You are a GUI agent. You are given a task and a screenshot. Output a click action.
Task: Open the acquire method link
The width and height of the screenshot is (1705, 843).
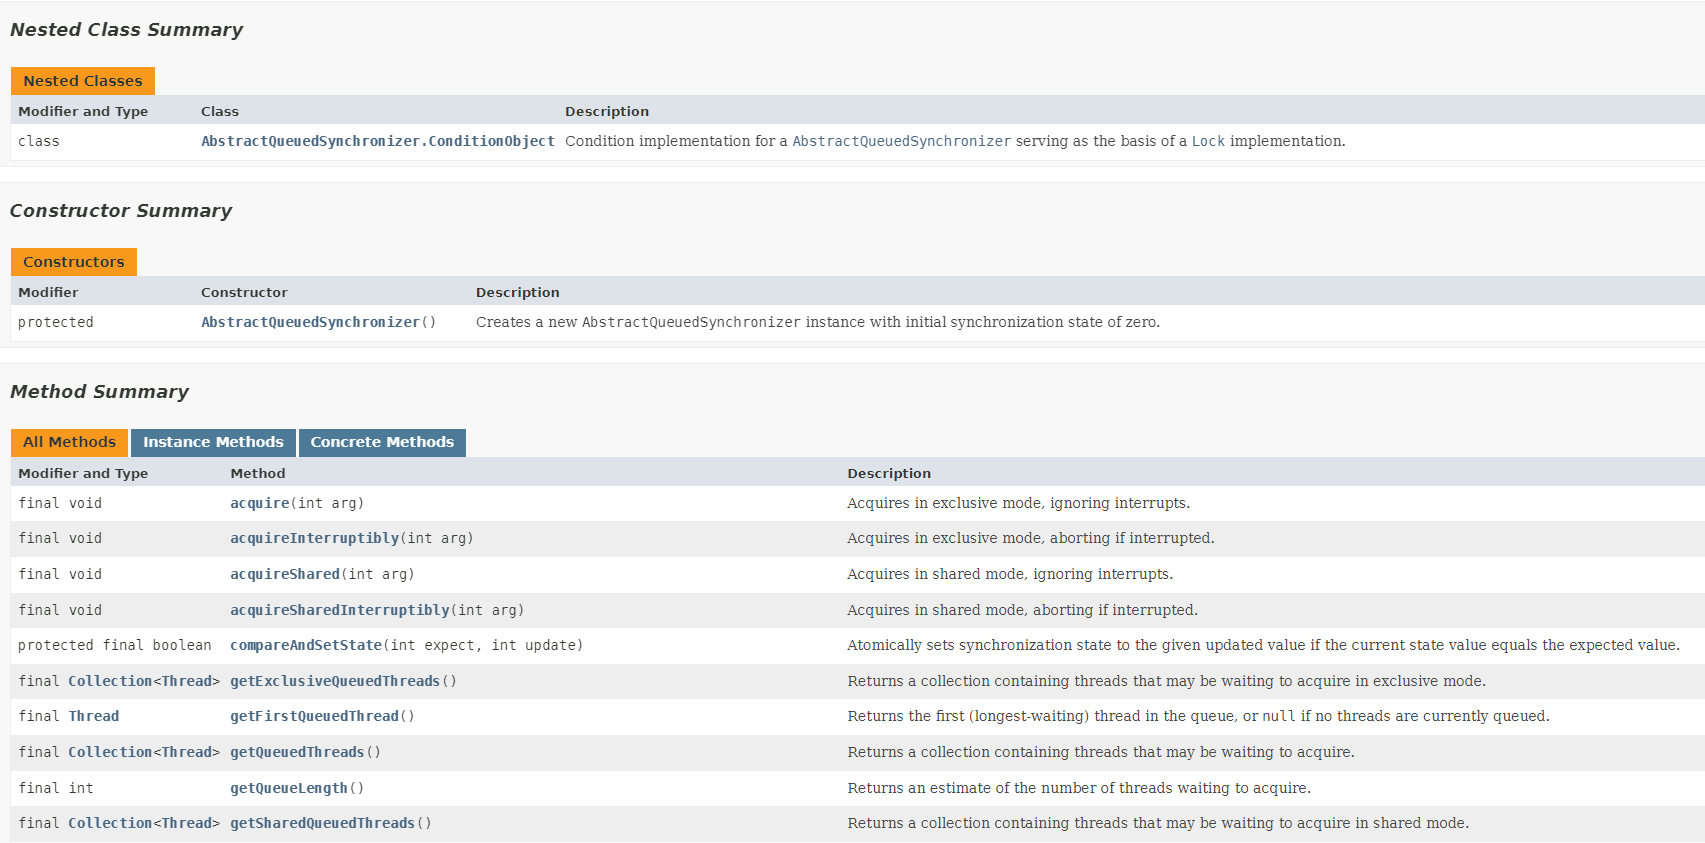point(260,503)
